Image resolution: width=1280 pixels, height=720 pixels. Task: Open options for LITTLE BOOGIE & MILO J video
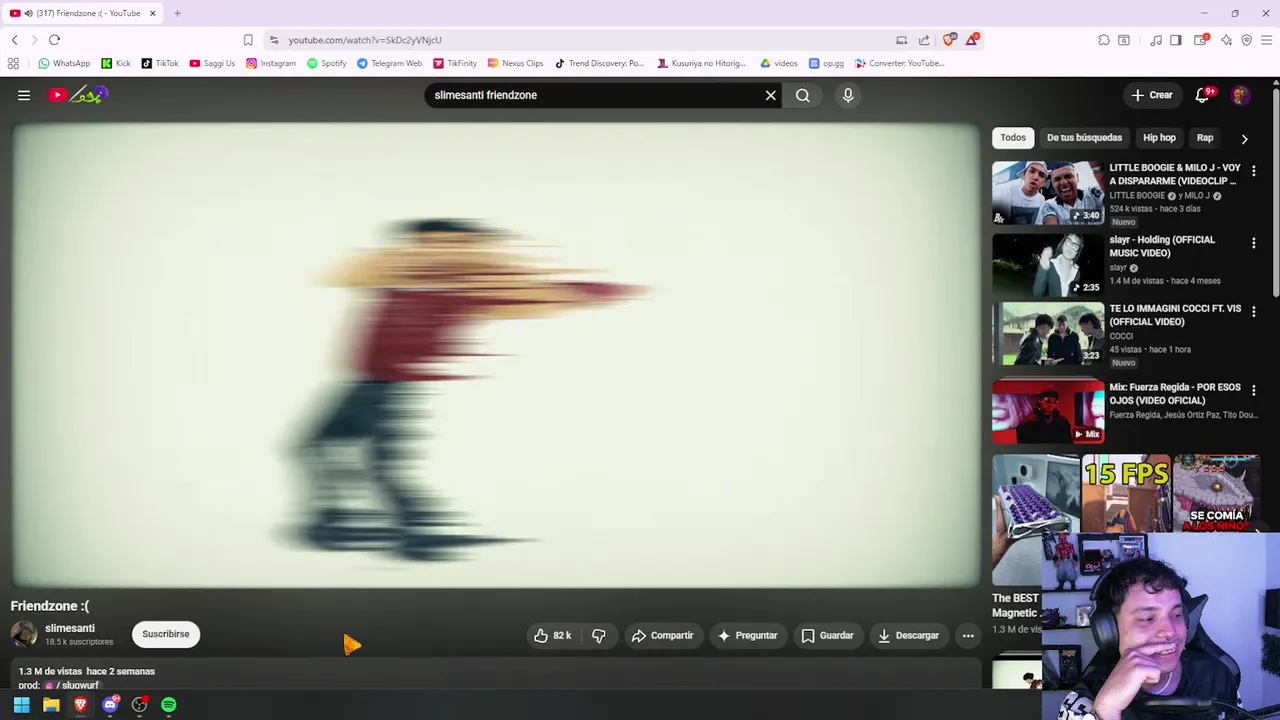(x=1253, y=171)
